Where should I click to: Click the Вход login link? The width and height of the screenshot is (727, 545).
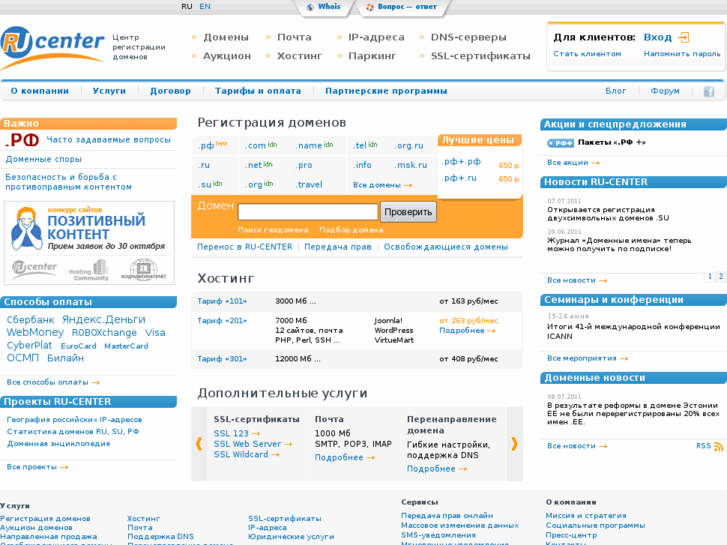657,38
